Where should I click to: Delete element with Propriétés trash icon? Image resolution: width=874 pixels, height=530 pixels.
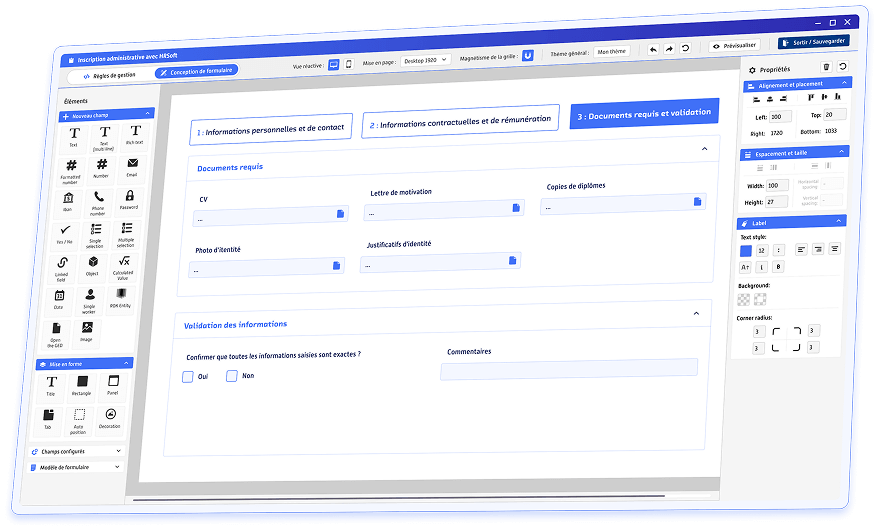coord(826,67)
